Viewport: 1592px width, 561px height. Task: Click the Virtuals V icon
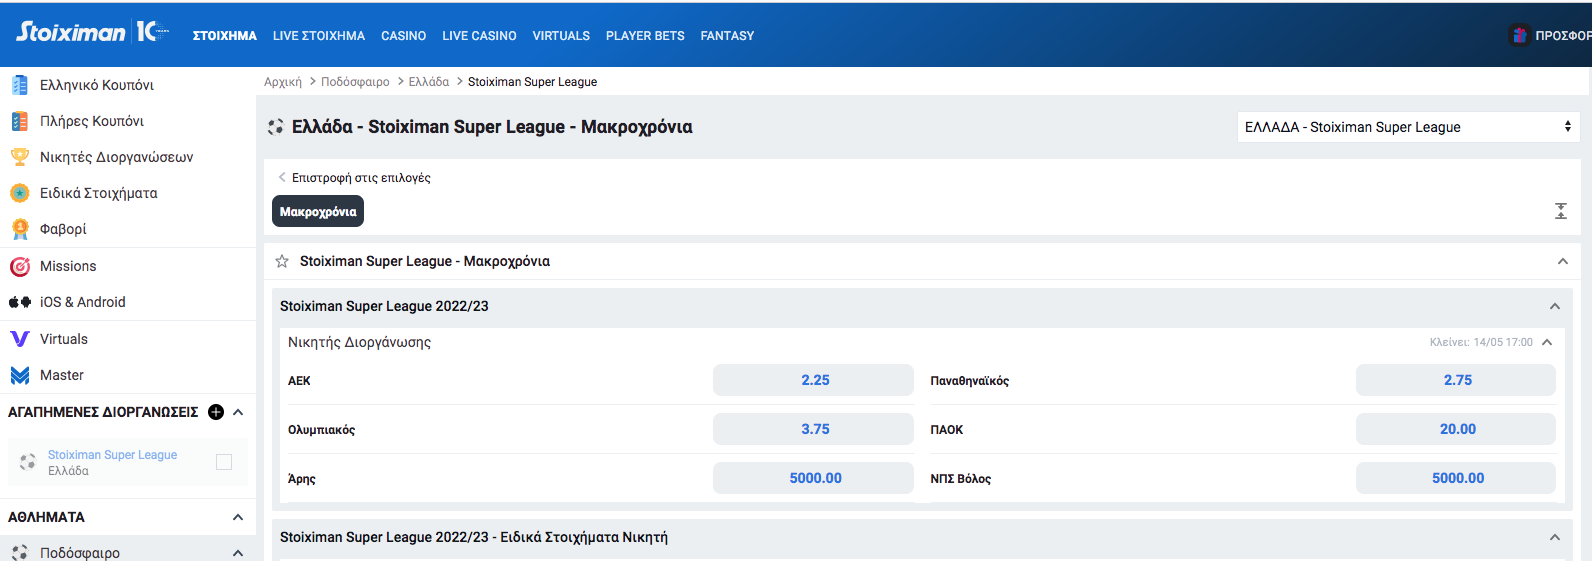tap(20, 339)
